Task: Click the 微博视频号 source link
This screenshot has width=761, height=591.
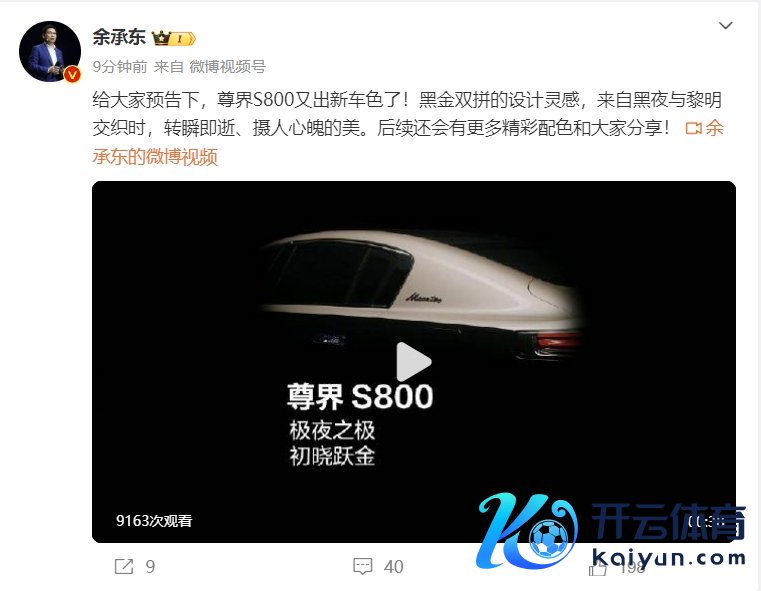Action: 227,66
